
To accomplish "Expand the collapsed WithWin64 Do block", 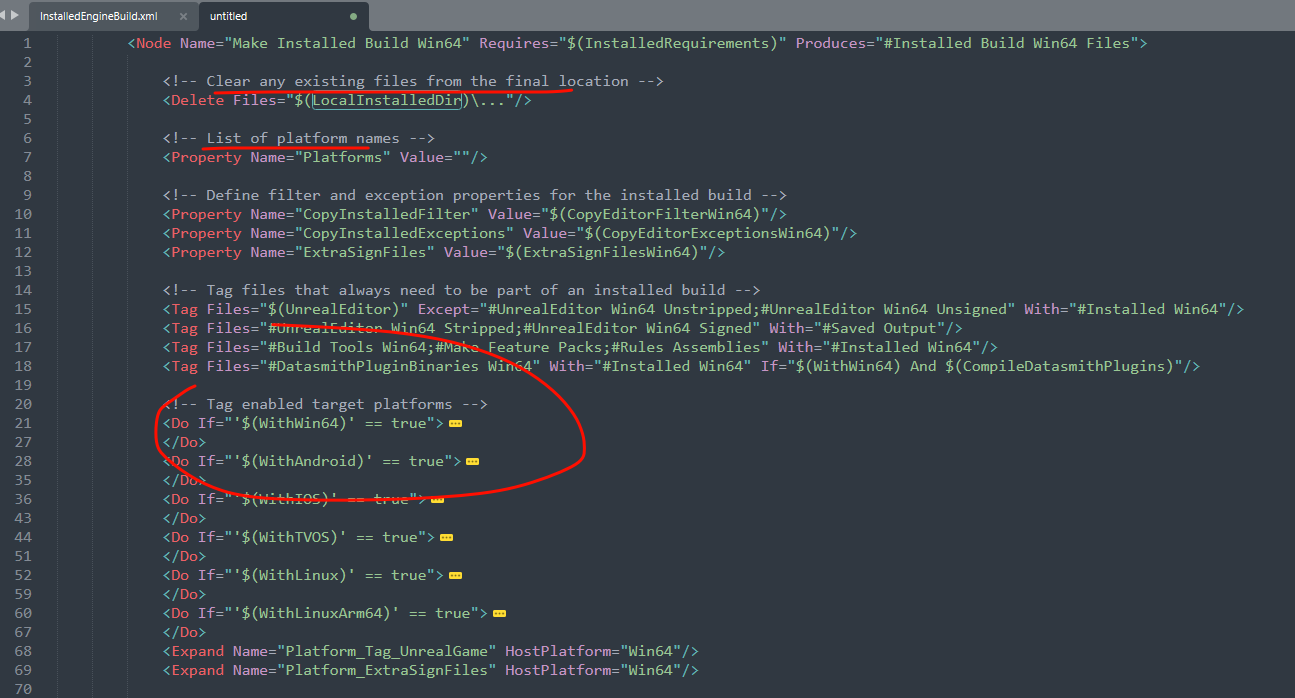I will [455, 423].
